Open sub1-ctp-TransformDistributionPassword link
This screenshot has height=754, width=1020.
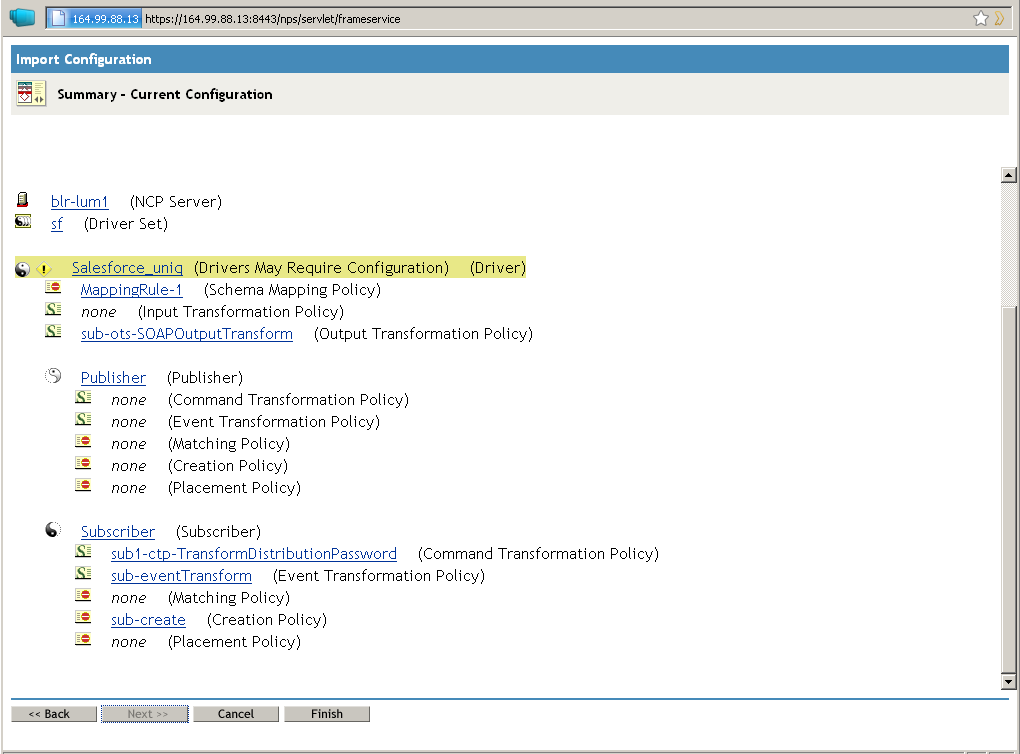click(254, 554)
